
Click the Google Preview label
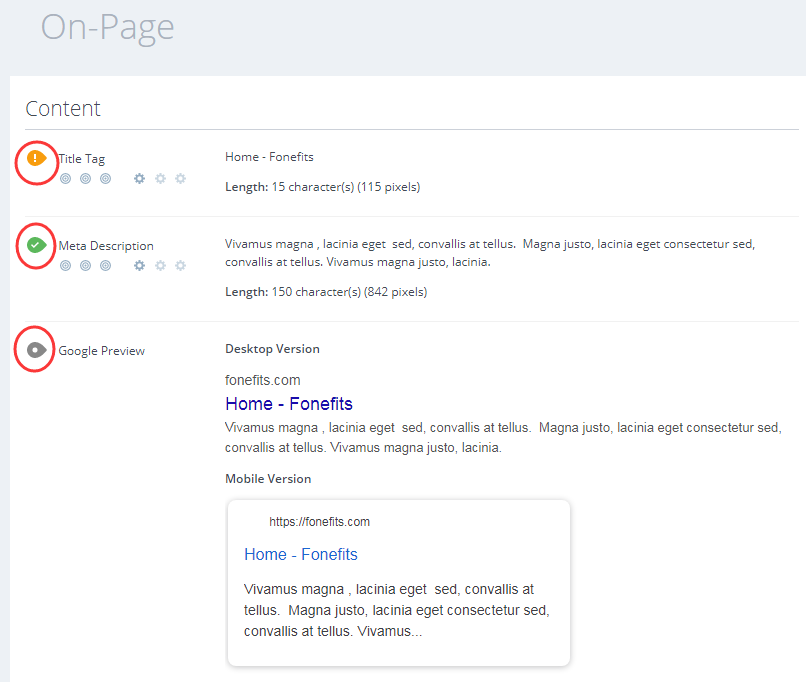click(102, 351)
